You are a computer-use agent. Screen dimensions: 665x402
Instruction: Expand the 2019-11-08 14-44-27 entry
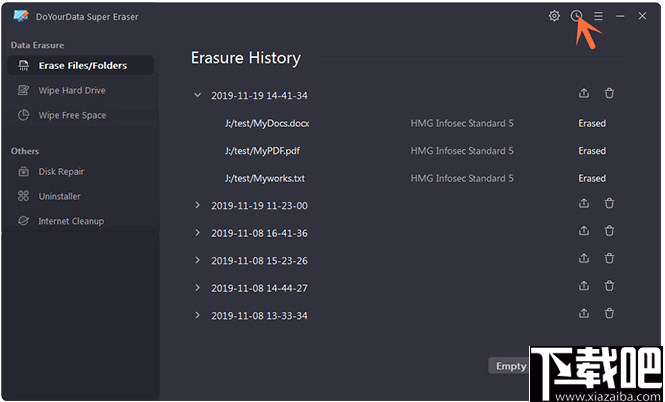pyautogui.click(x=197, y=288)
